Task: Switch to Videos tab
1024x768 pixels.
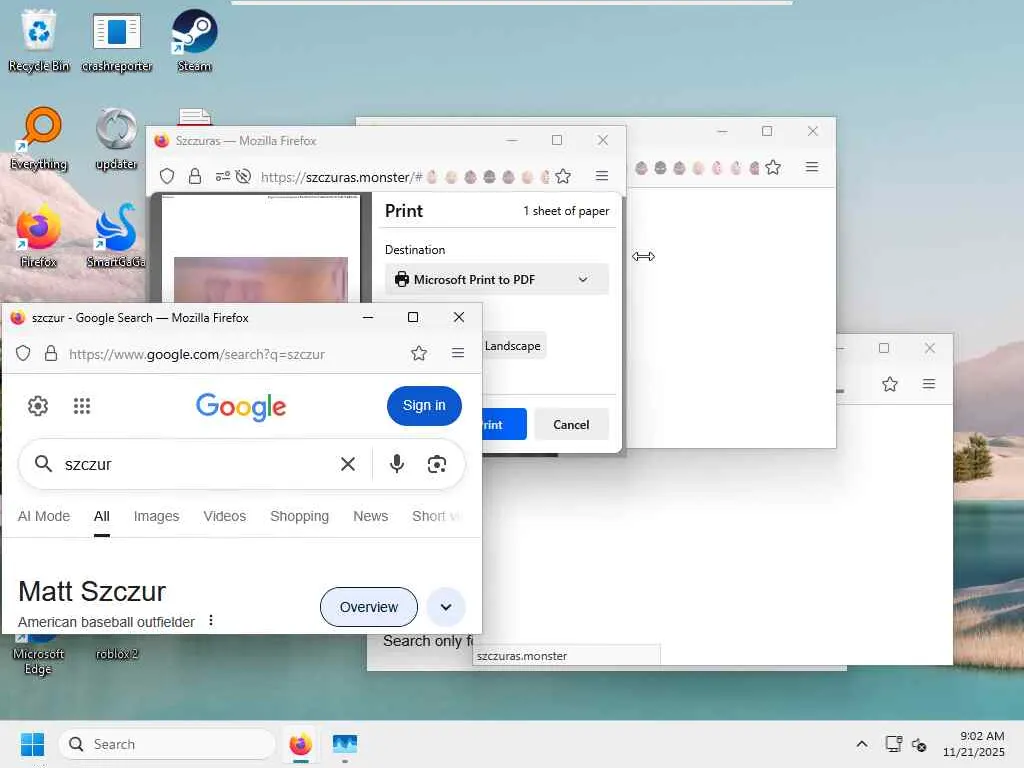Action: coord(225,516)
